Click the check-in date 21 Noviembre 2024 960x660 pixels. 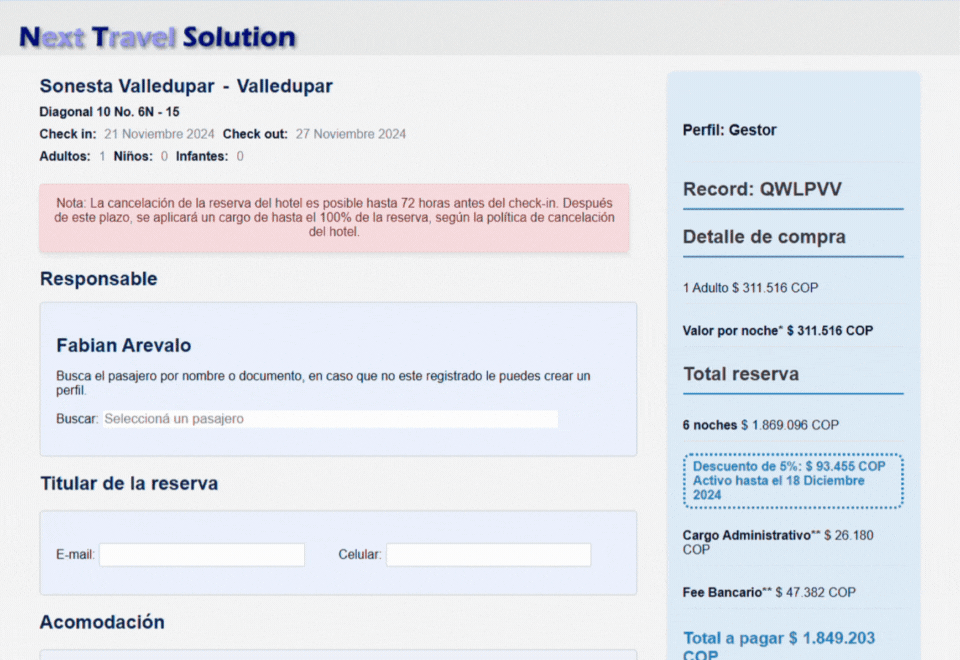159,134
